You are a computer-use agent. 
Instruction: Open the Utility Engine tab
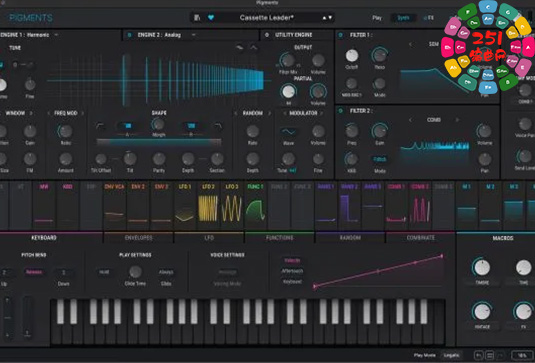293,35
